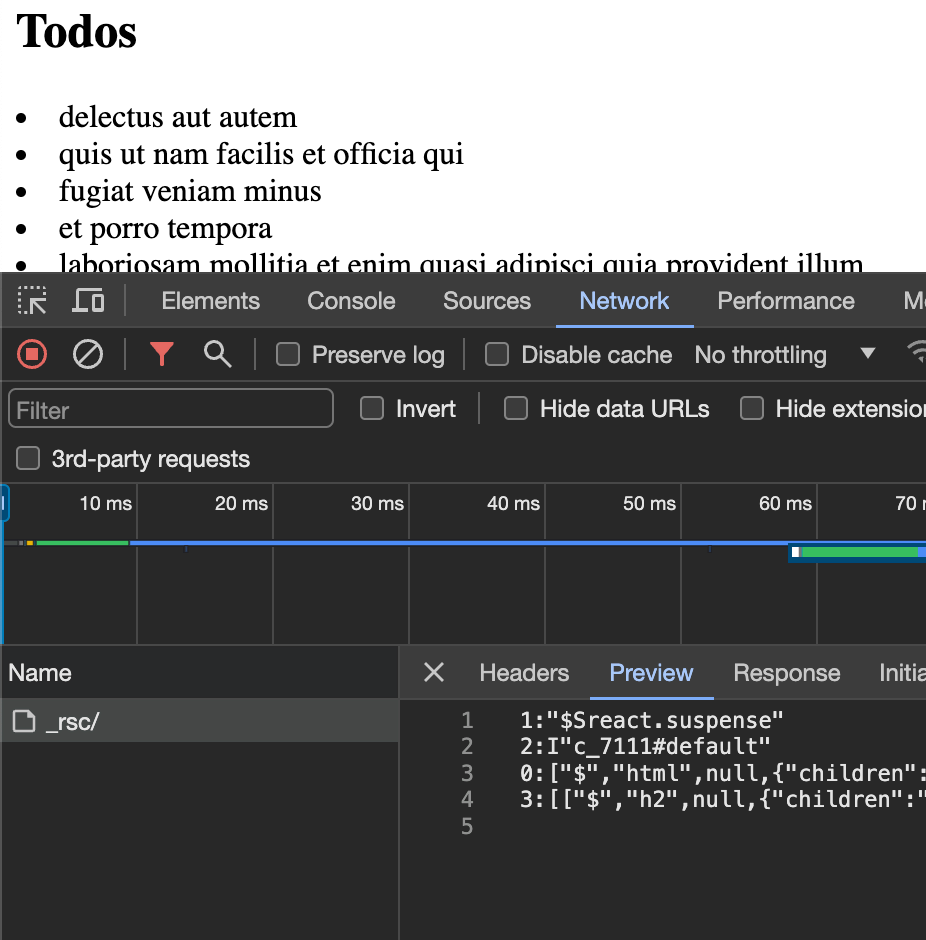
Task: Clear the network log
Action: 87,354
